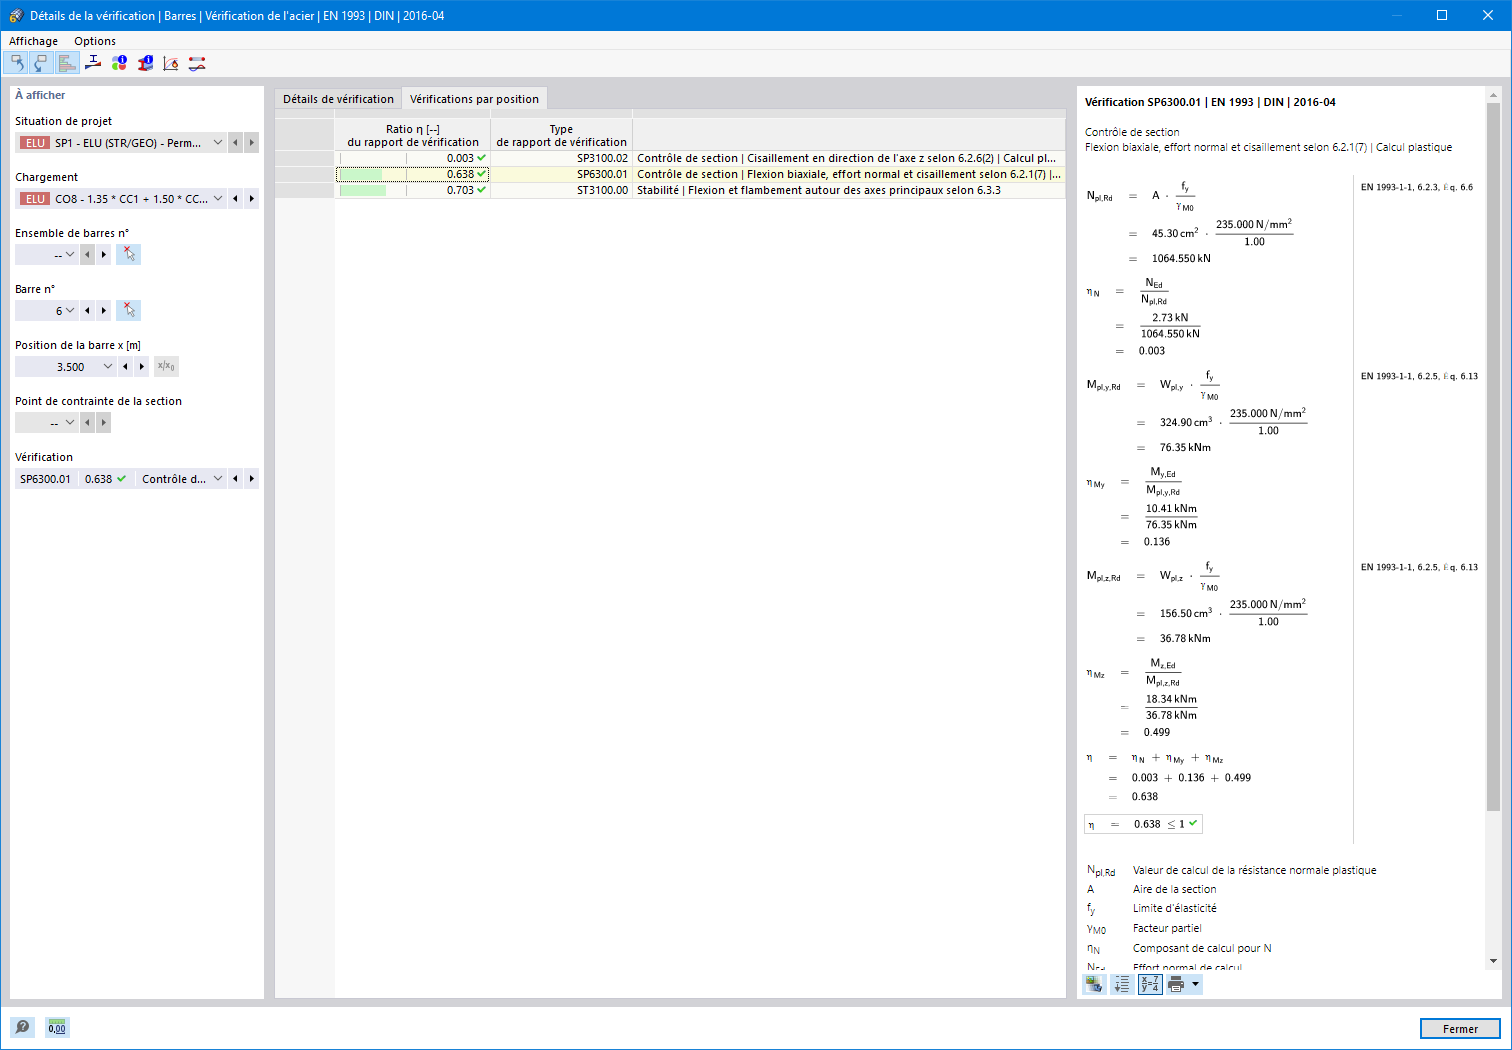
Task: Click the first toolbar icon with back arrow
Action: [x=16, y=63]
